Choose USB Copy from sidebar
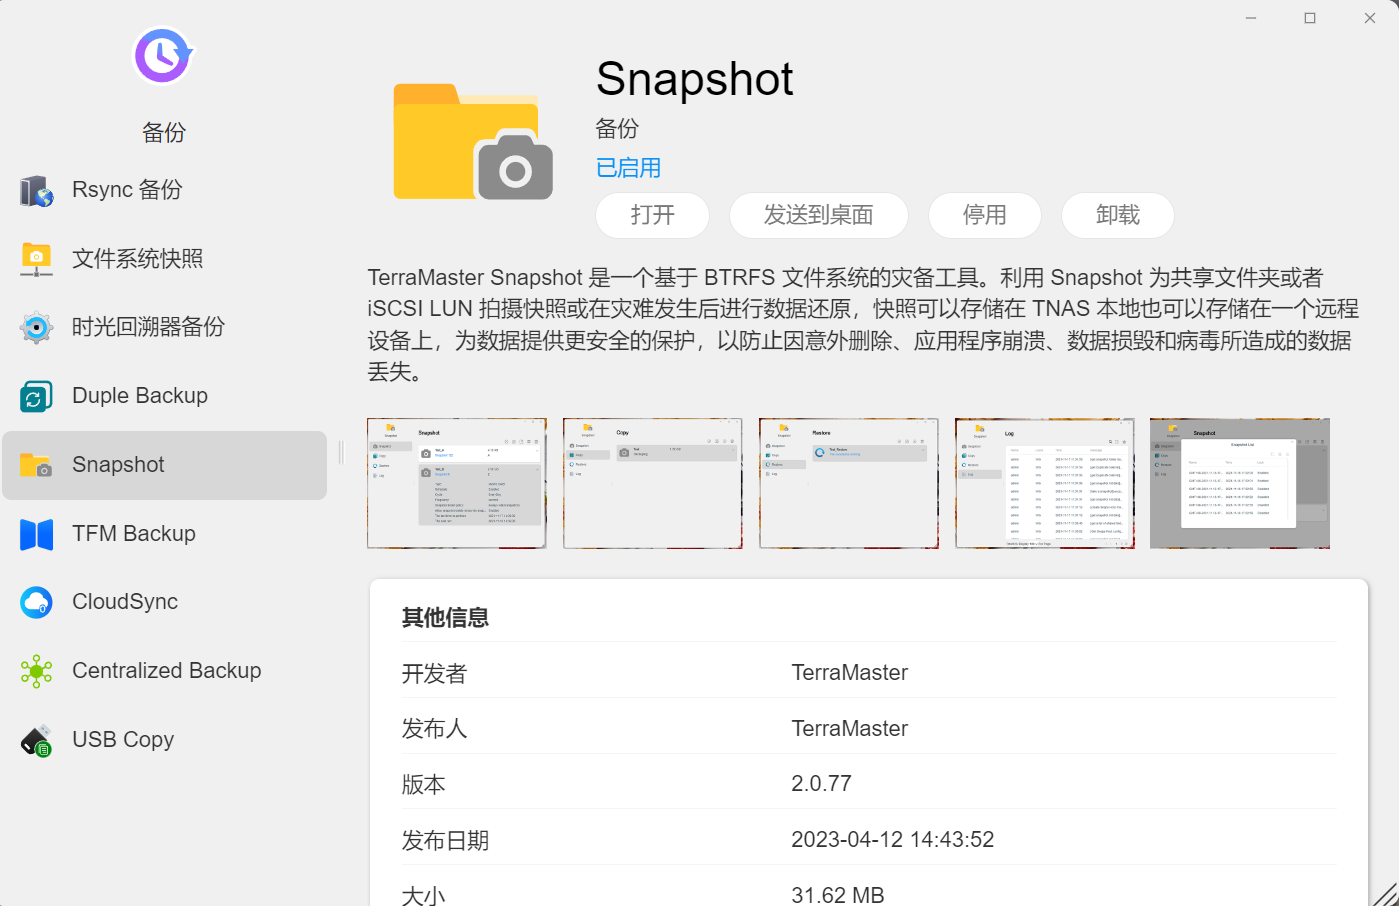1399x906 pixels. [165, 740]
